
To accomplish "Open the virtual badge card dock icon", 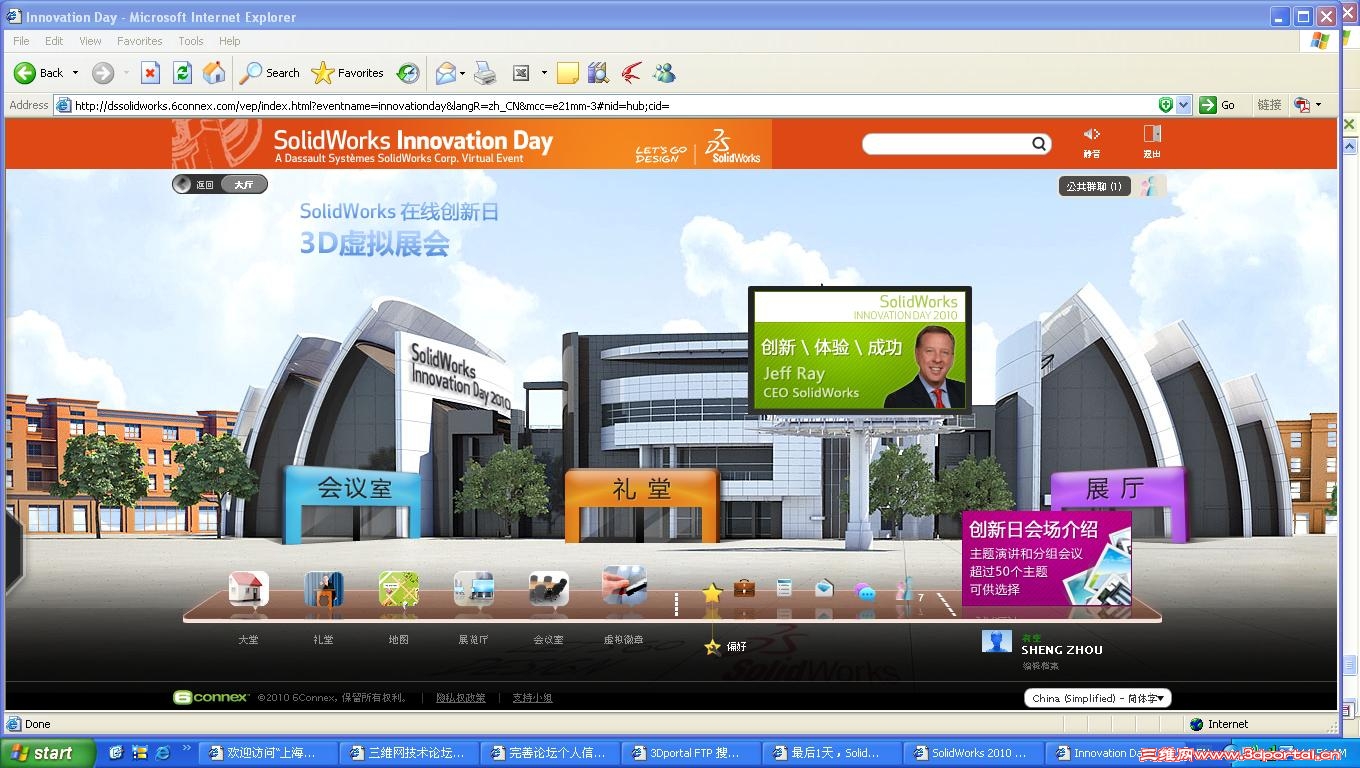I will coord(624,586).
